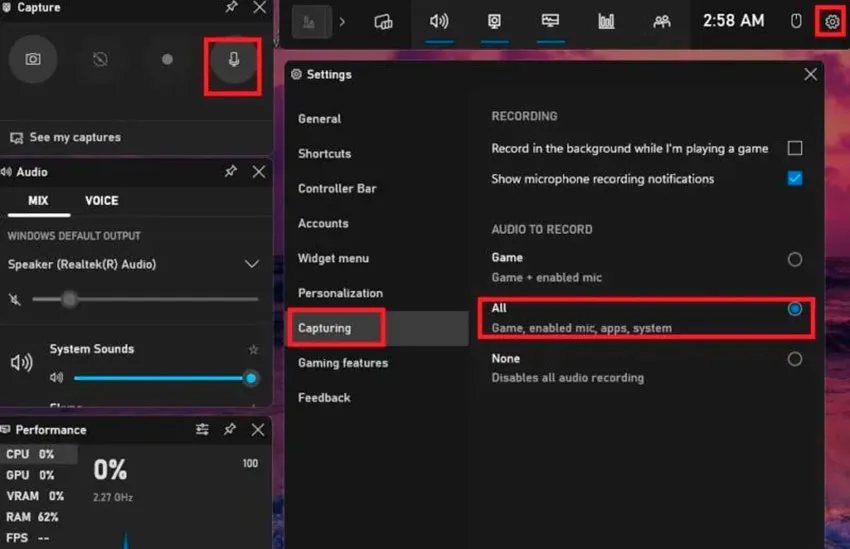This screenshot has height=549, width=850.
Task: Pin the Capture widget
Action: point(231,7)
